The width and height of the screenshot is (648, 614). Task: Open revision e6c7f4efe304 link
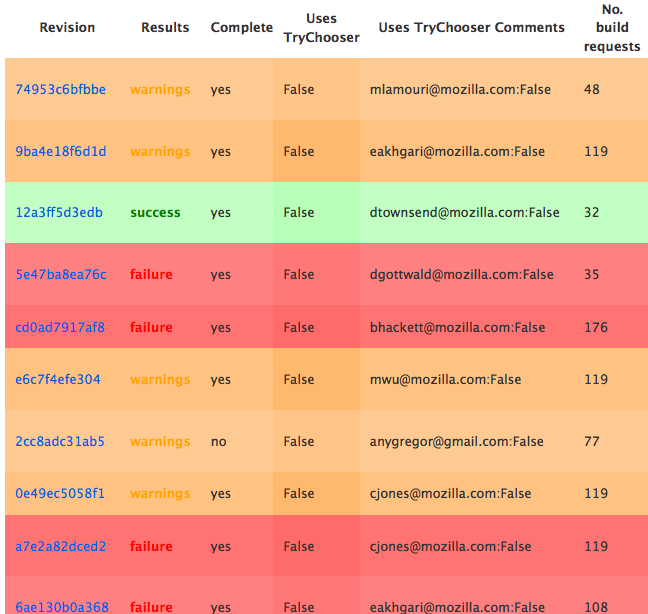(x=58, y=379)
